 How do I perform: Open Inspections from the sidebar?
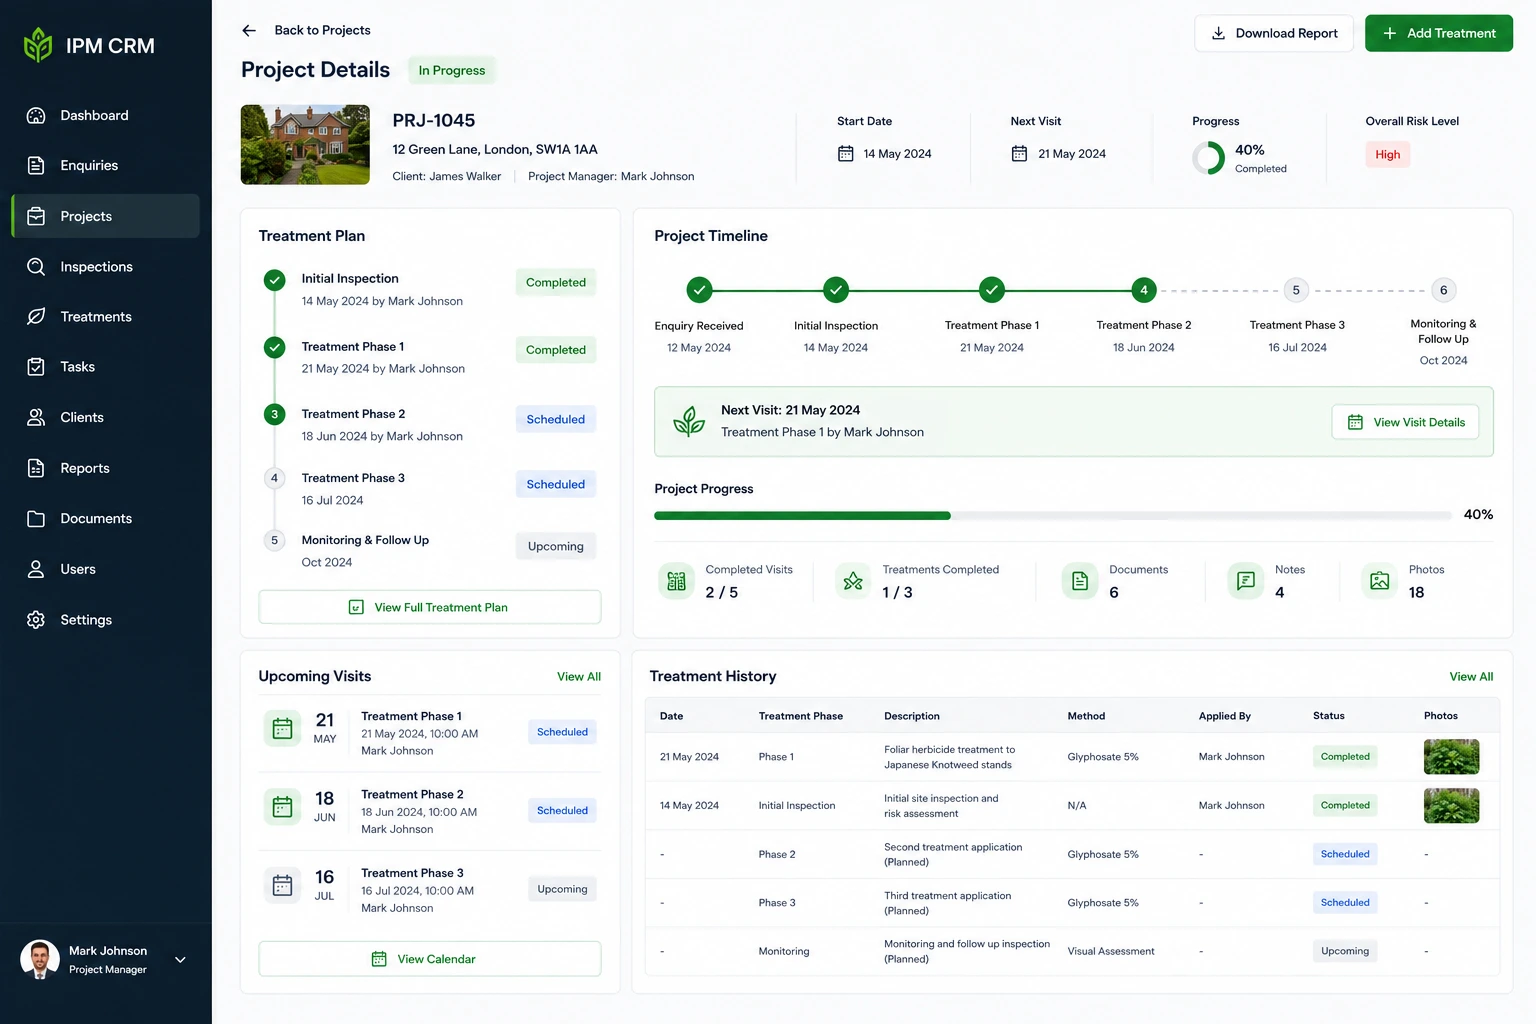tap(105, 267)
